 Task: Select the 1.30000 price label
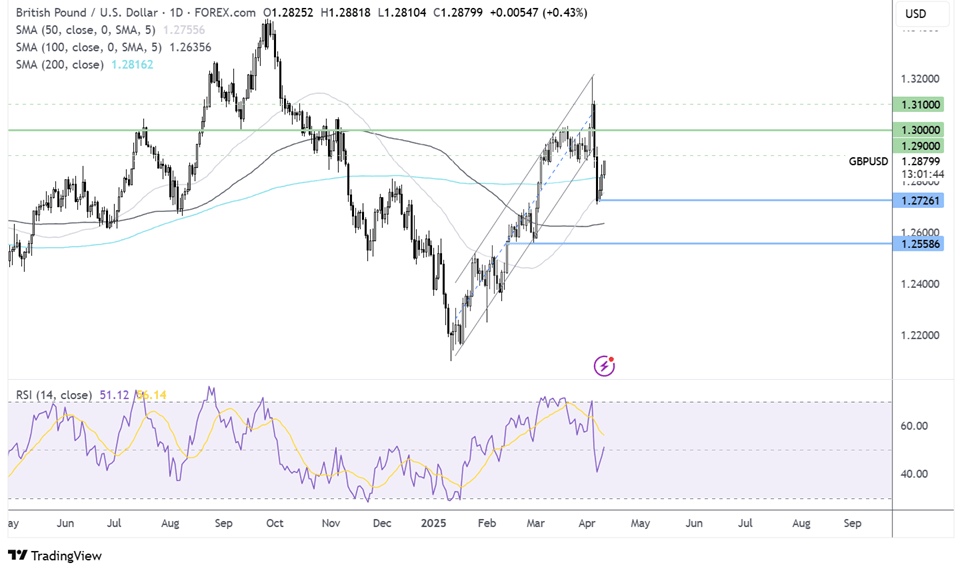pos(920,130)
